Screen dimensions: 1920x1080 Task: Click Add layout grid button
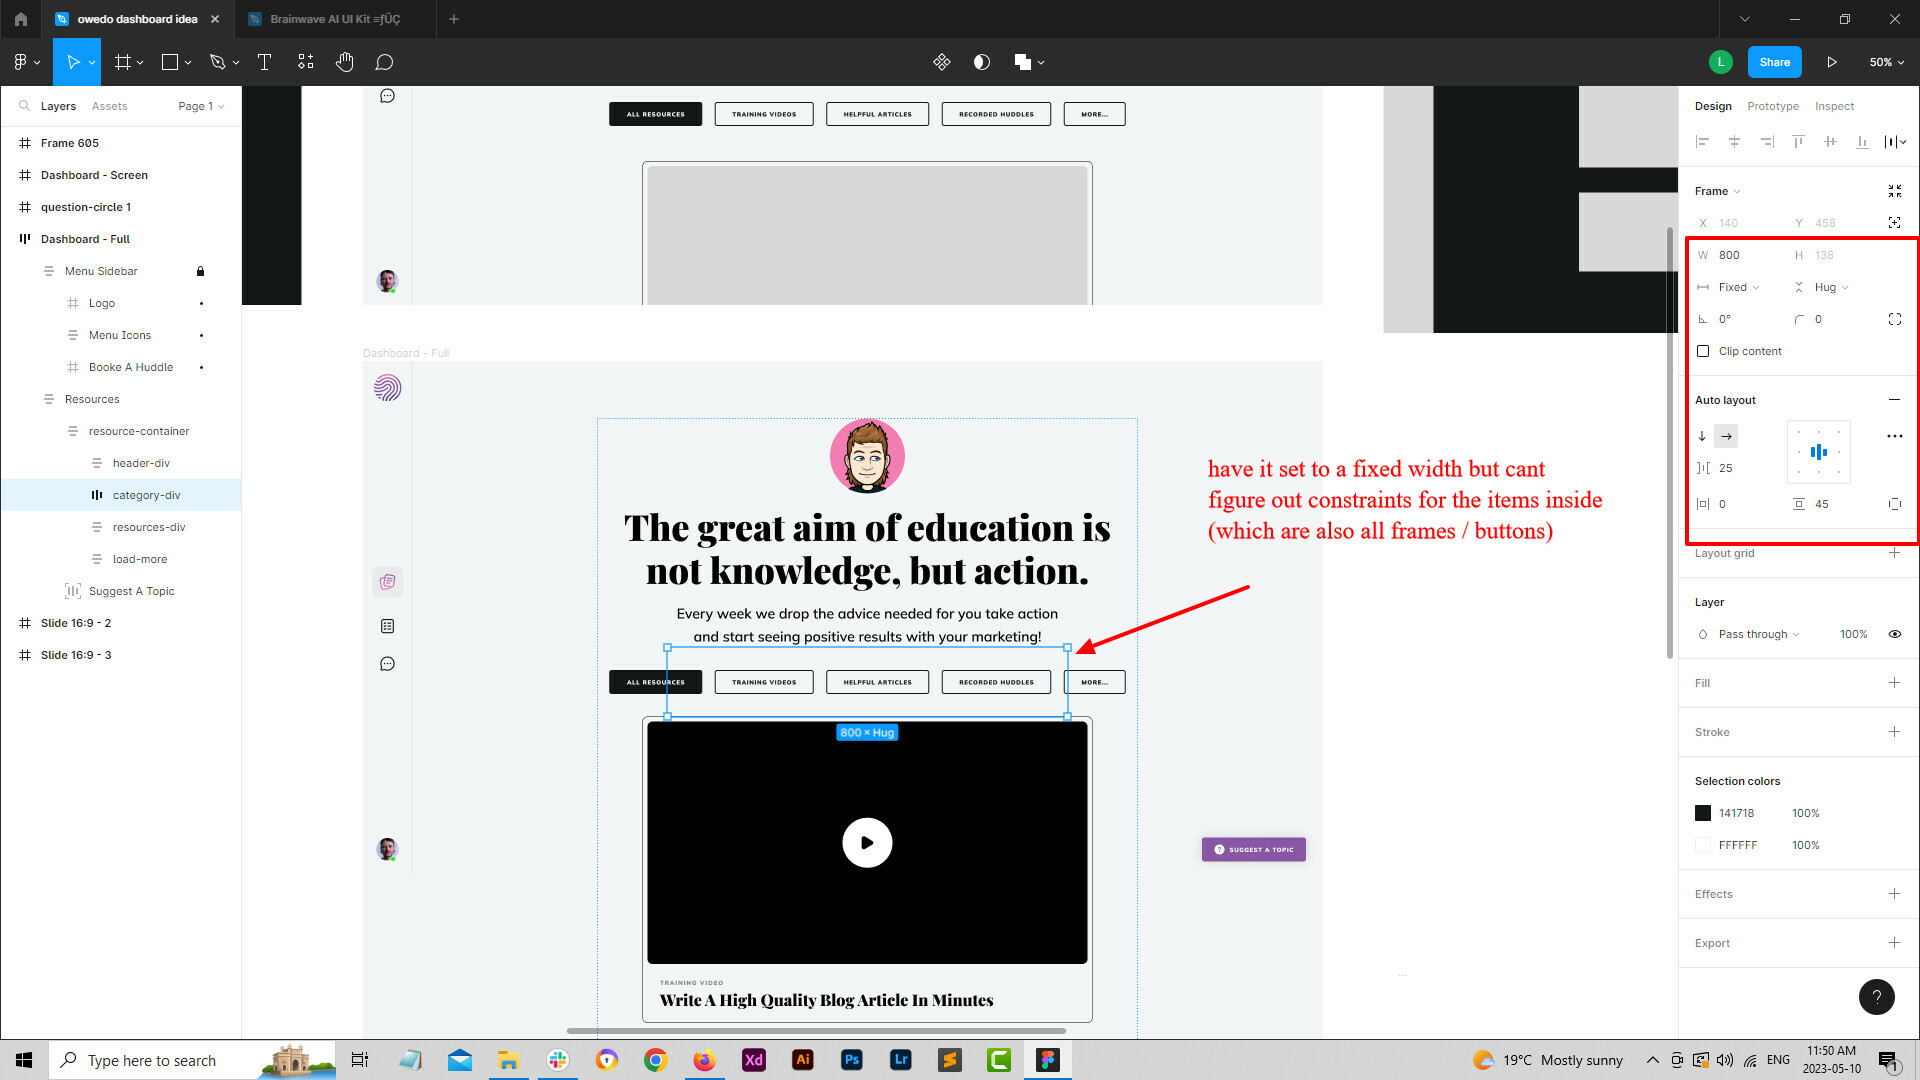tap(1896, 553)
